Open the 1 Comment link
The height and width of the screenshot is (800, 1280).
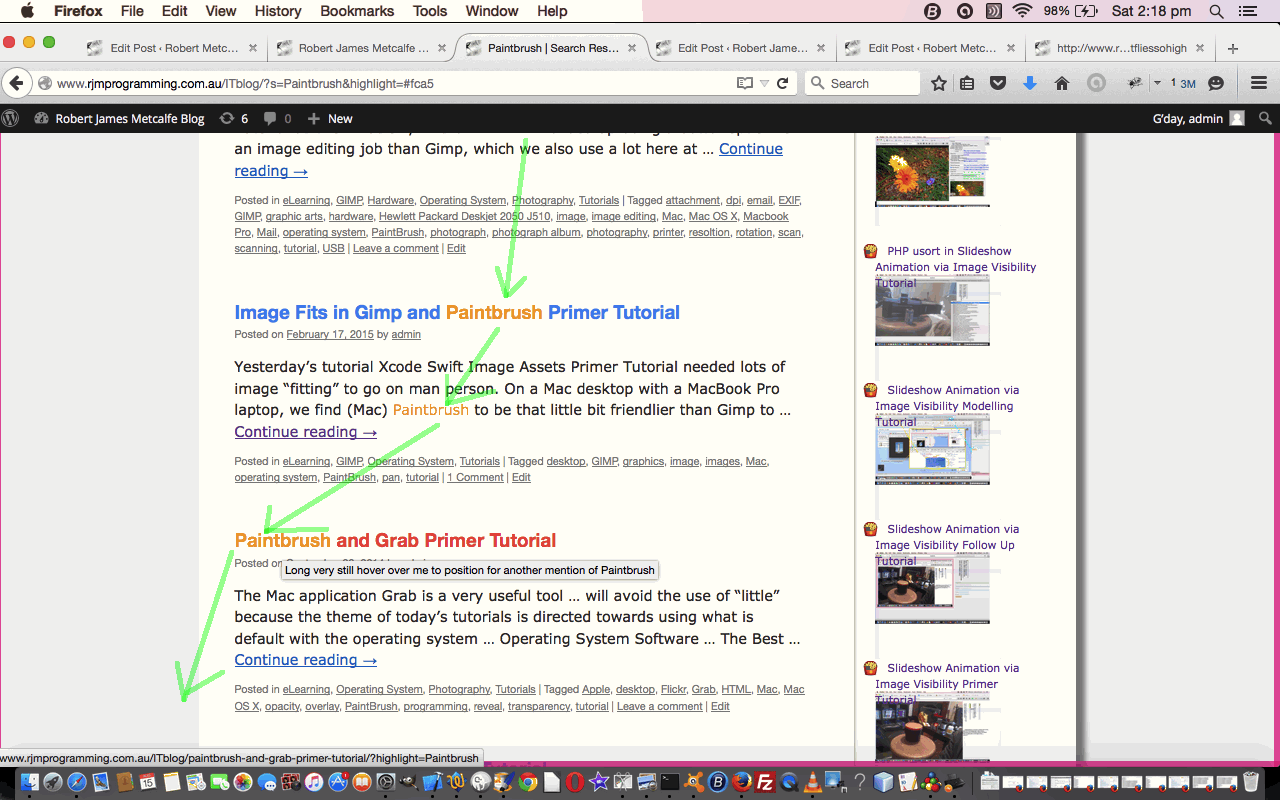[475, 477]
